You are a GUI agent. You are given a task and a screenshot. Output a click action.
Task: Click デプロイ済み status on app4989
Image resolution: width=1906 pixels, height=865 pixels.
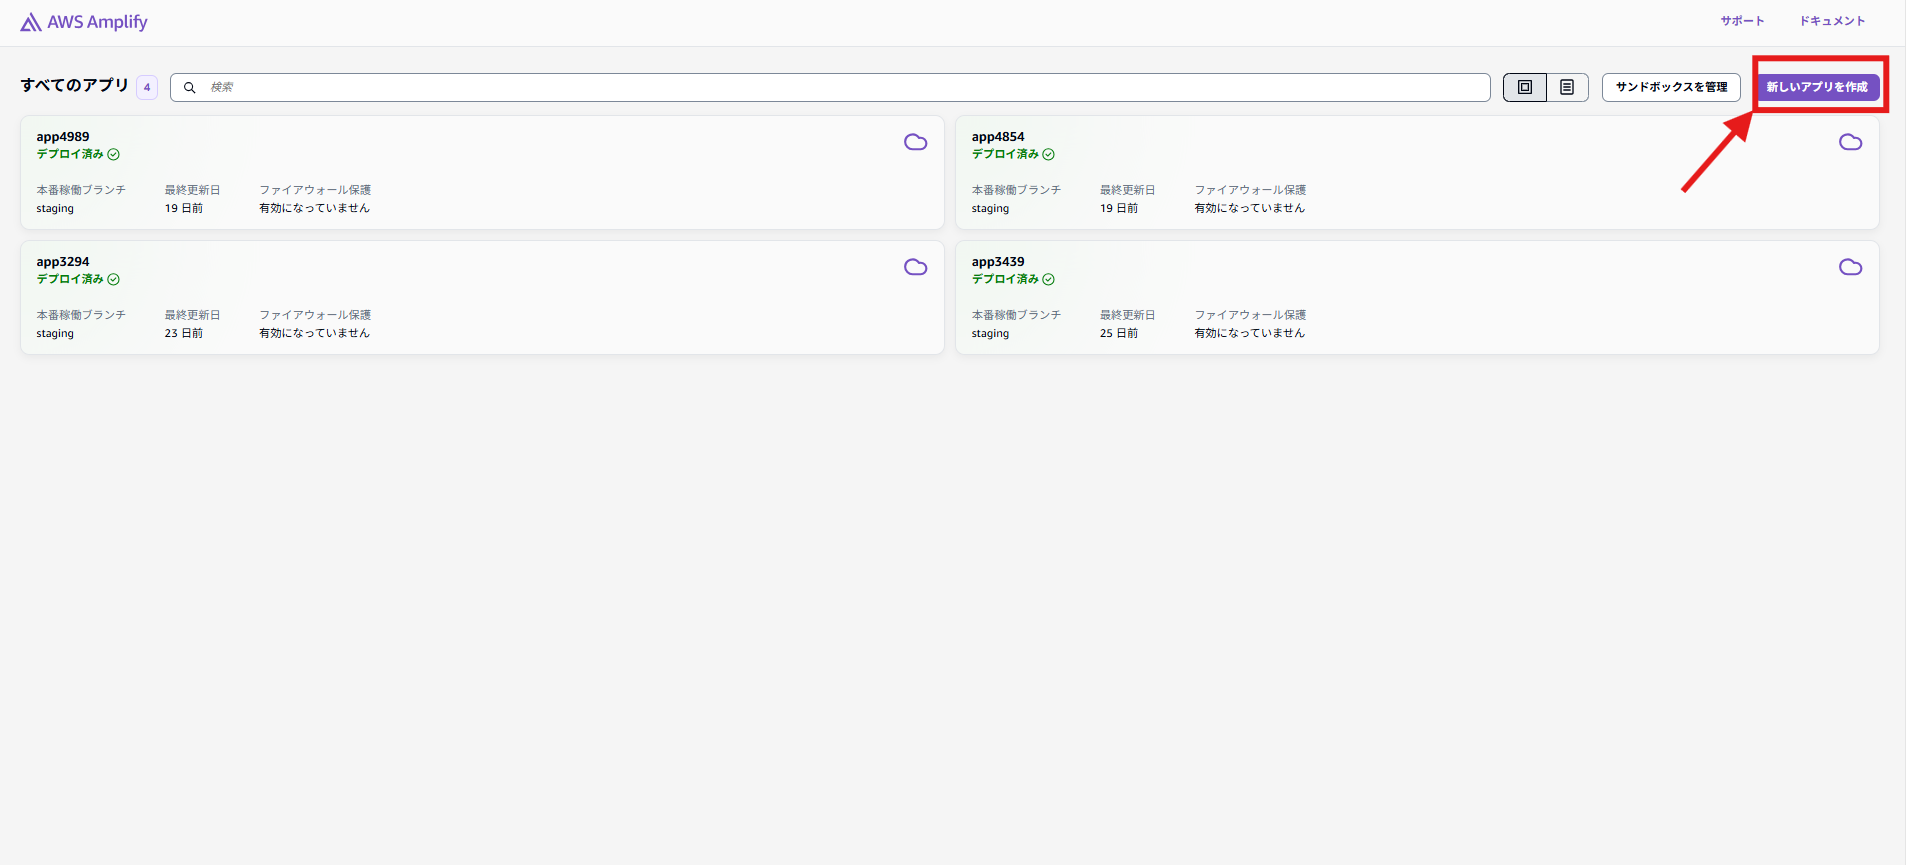click(x=70, y=154)
